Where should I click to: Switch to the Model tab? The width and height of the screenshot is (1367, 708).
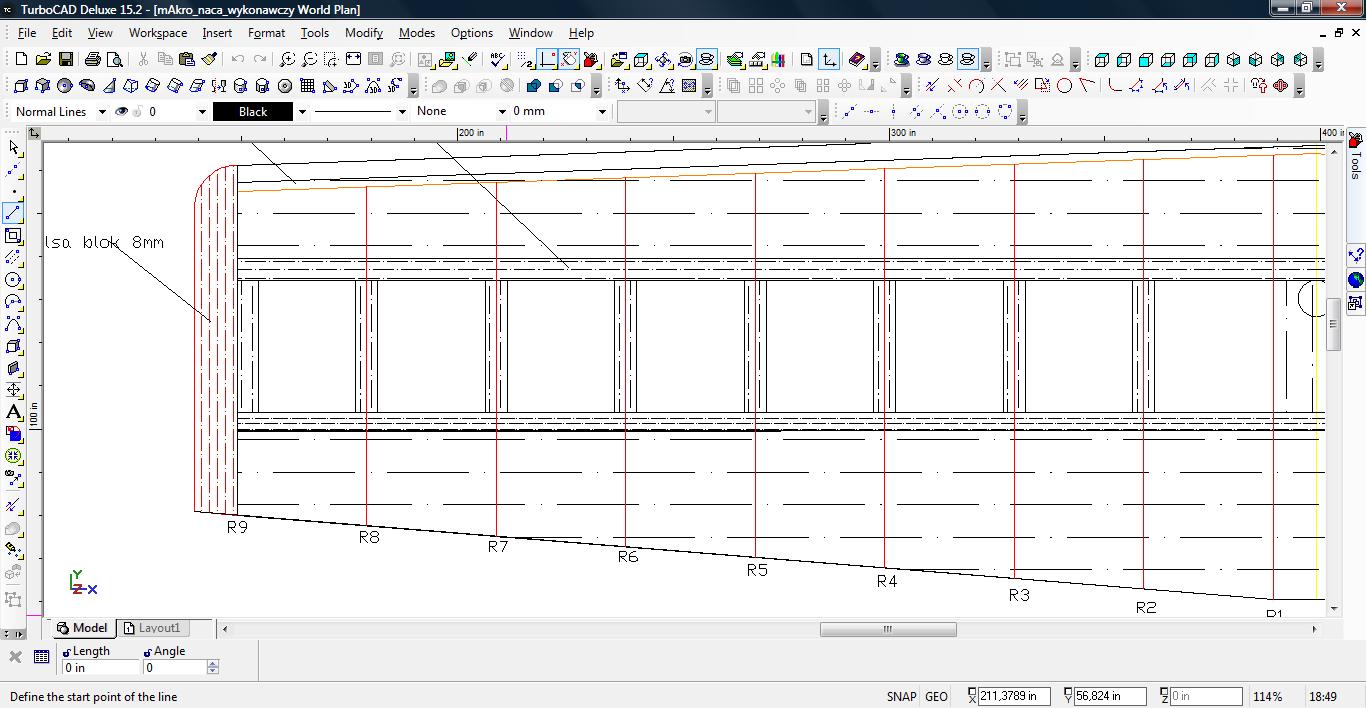pos(82,628)
